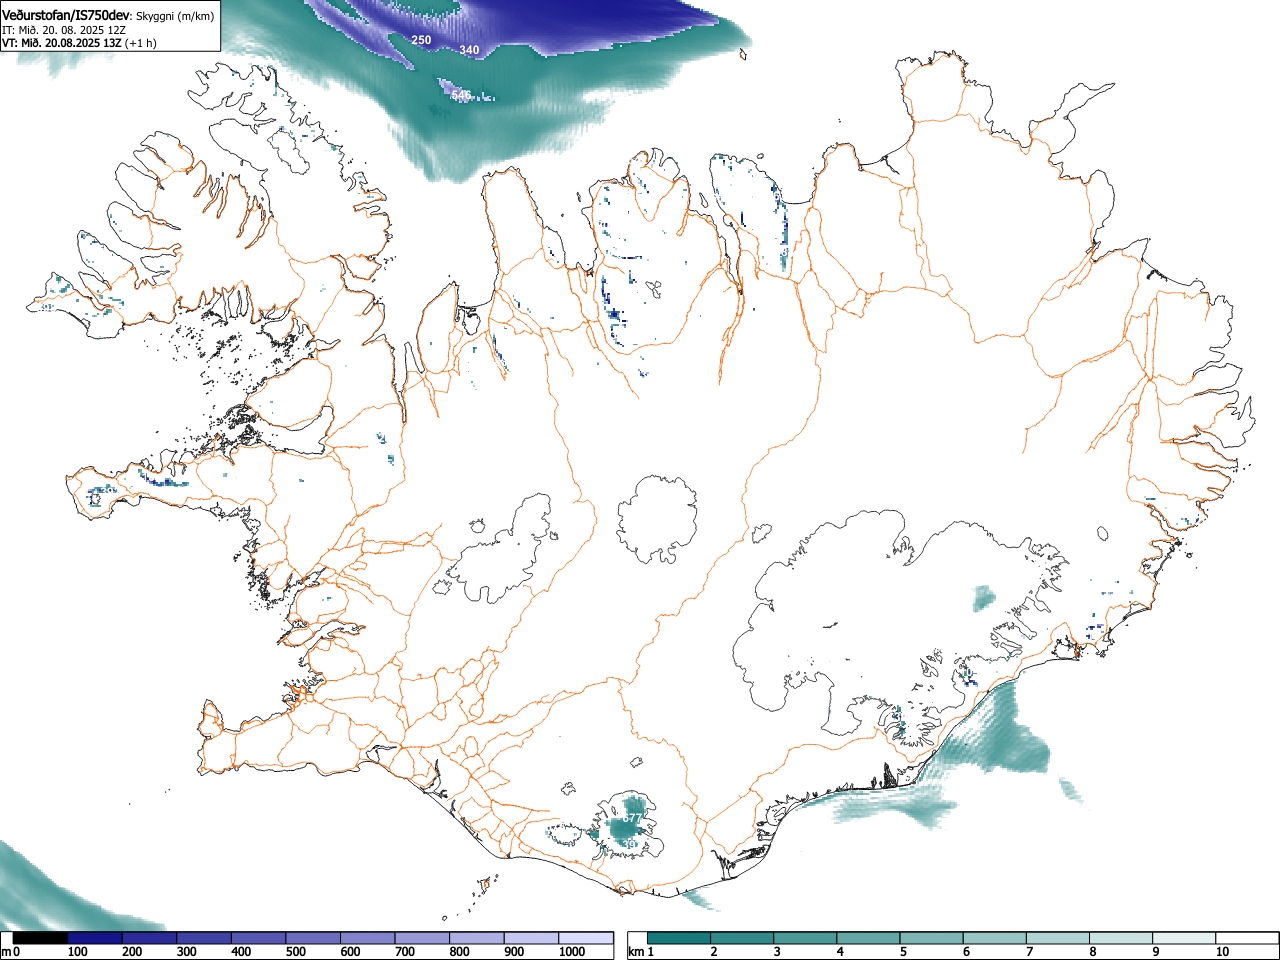Pick the 700–800 m legend swatch
This screenshot has width=1280, height=960.
422,938
